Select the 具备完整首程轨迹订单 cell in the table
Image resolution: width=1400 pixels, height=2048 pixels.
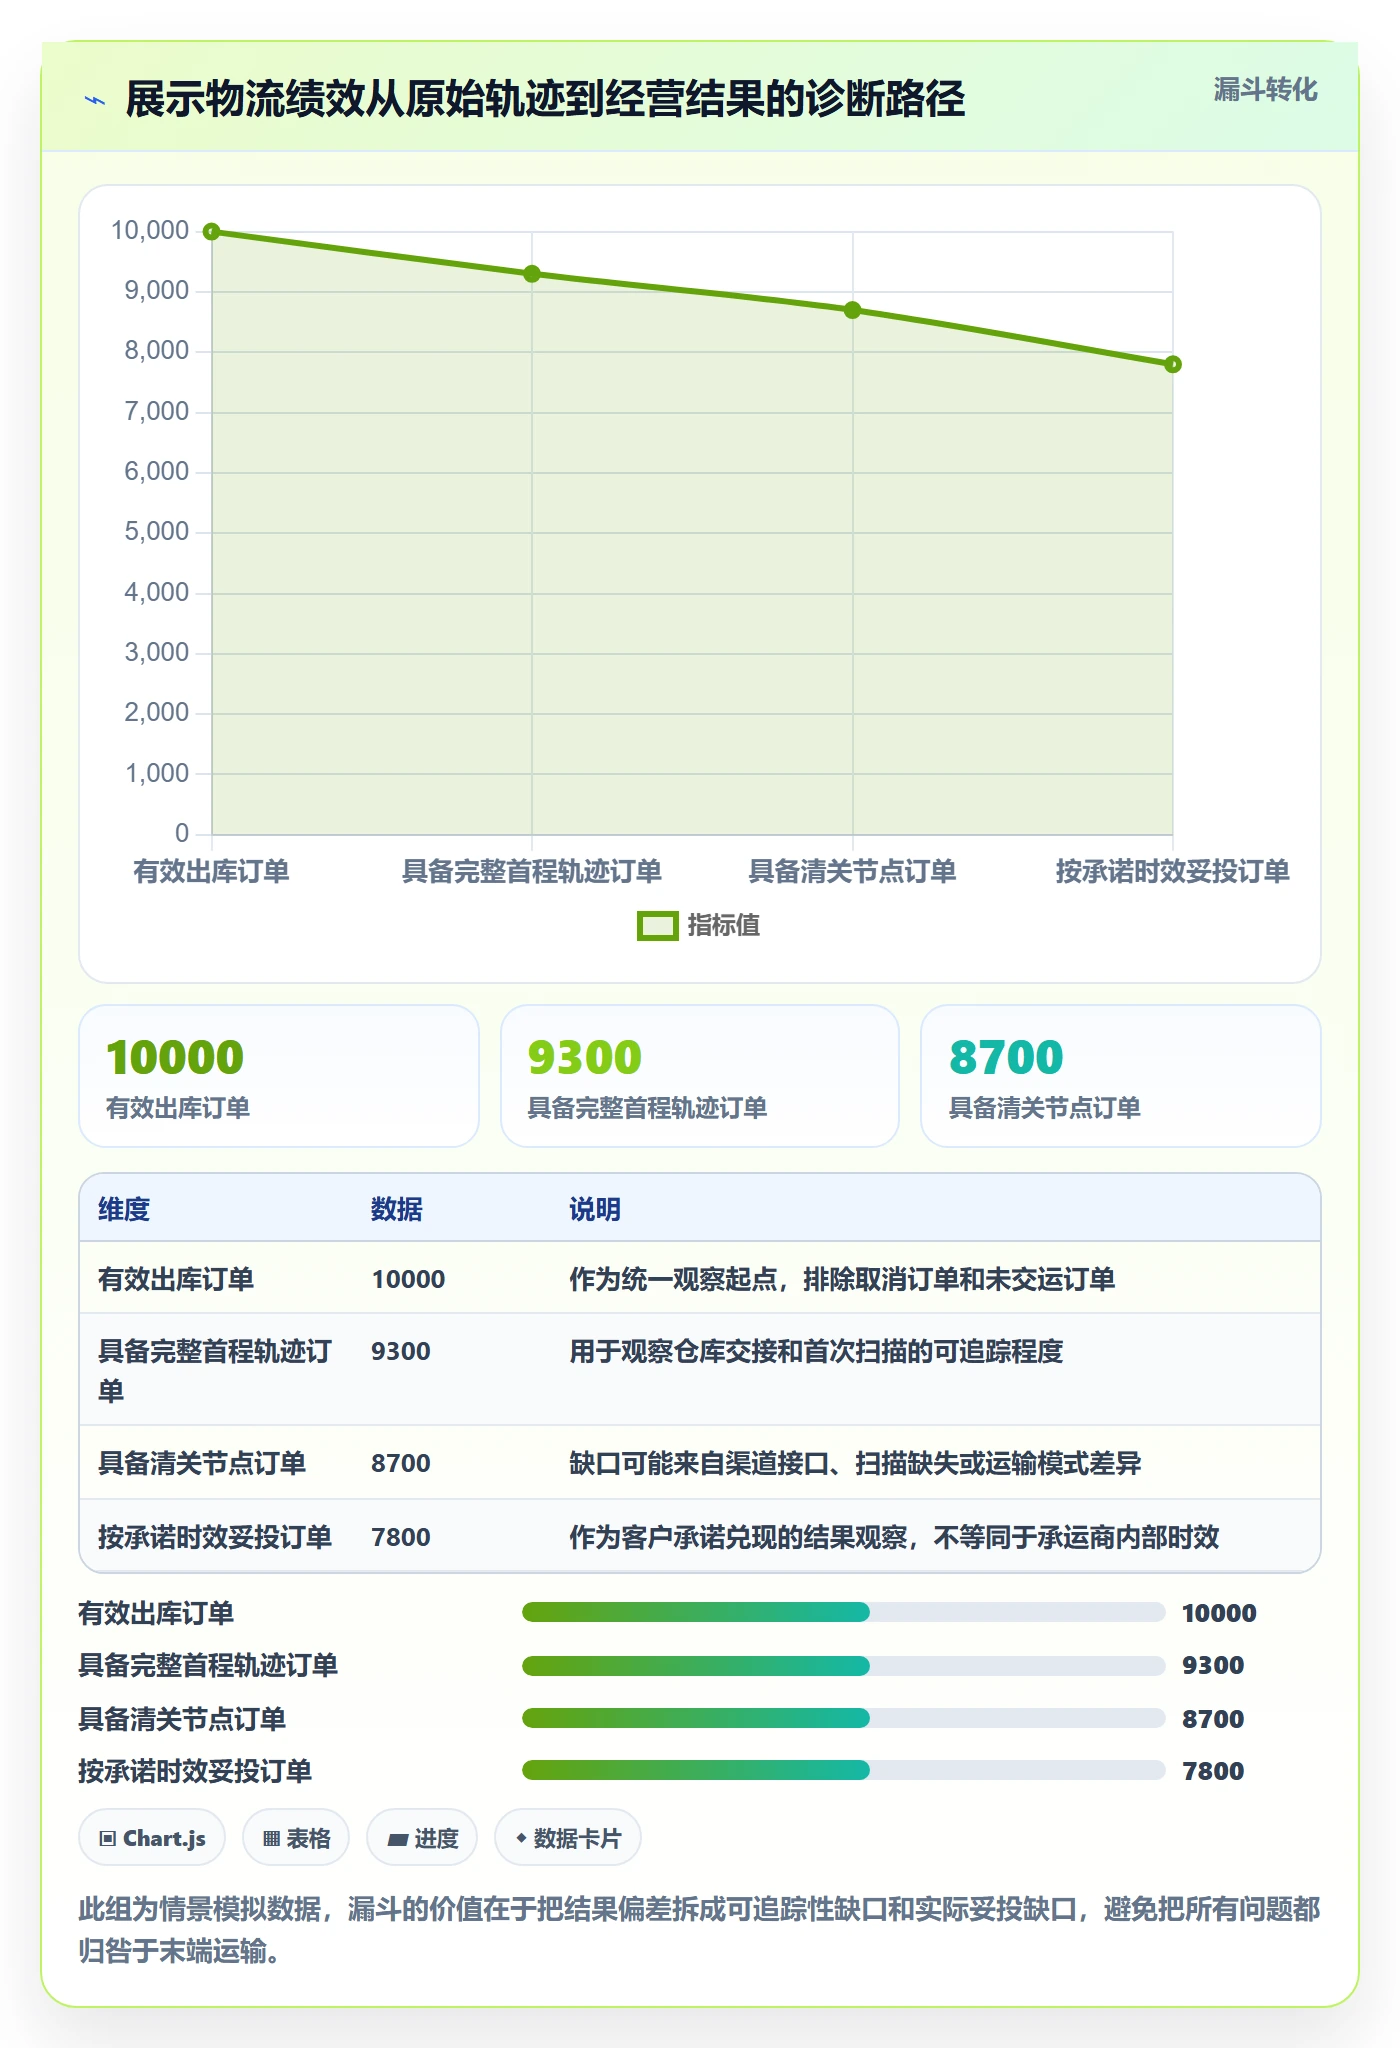click(215, 1370)
